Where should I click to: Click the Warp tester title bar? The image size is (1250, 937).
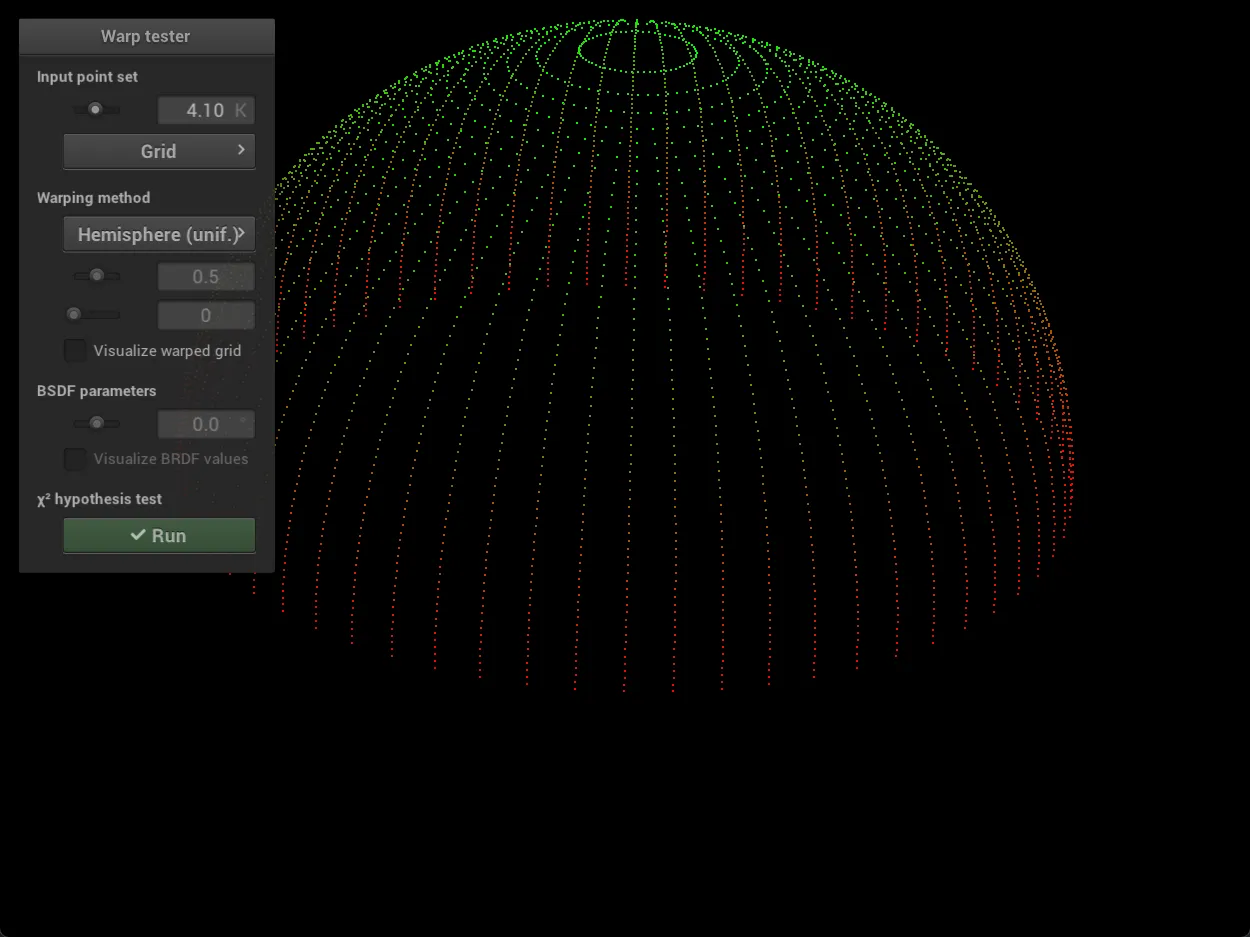point(146,36)
